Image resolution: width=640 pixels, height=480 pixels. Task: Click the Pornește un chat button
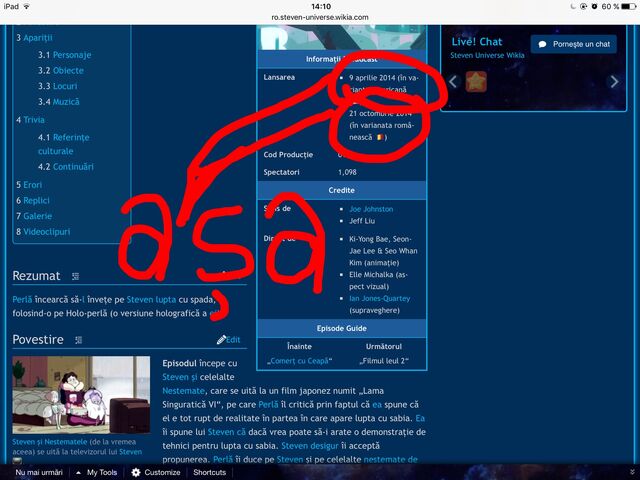pos(574,44)
